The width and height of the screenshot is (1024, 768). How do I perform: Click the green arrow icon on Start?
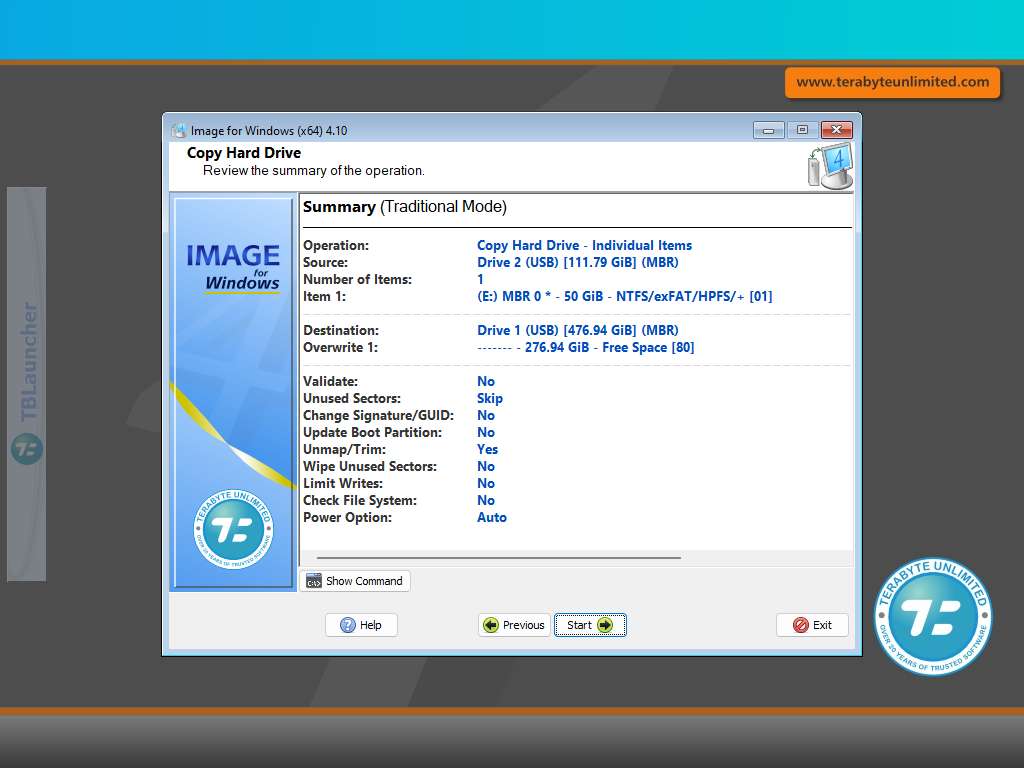pyautogui.click(x=605, y=625)
